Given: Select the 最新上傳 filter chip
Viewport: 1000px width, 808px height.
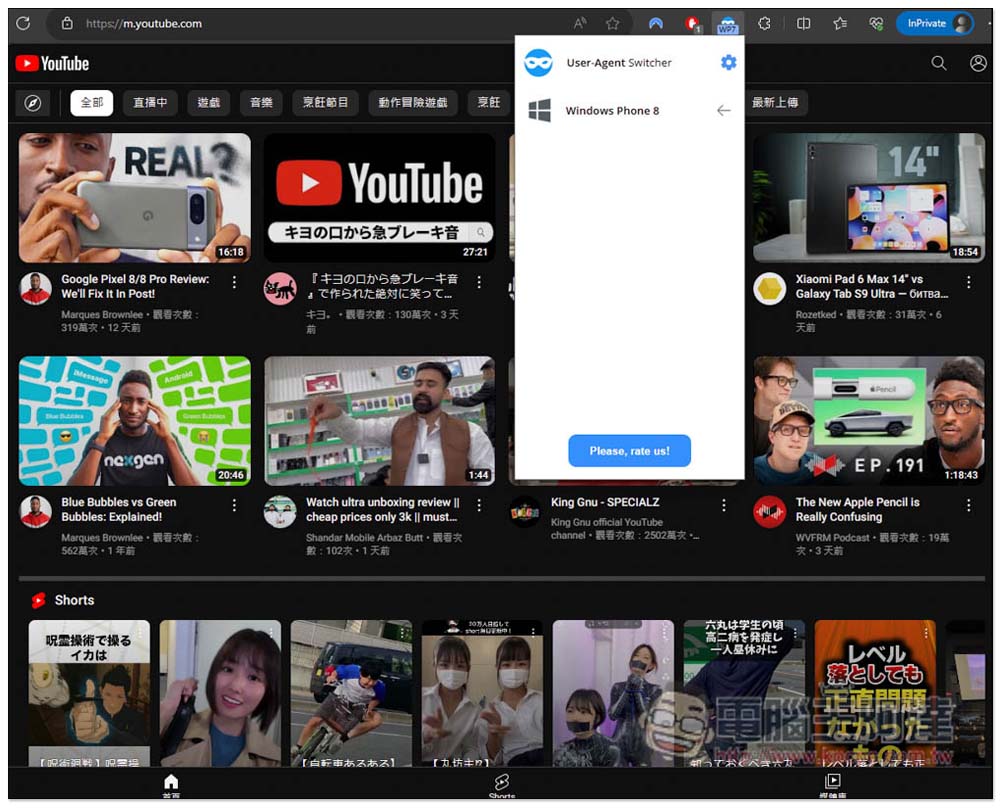Looking at the screenshot, I should (776, 103).
